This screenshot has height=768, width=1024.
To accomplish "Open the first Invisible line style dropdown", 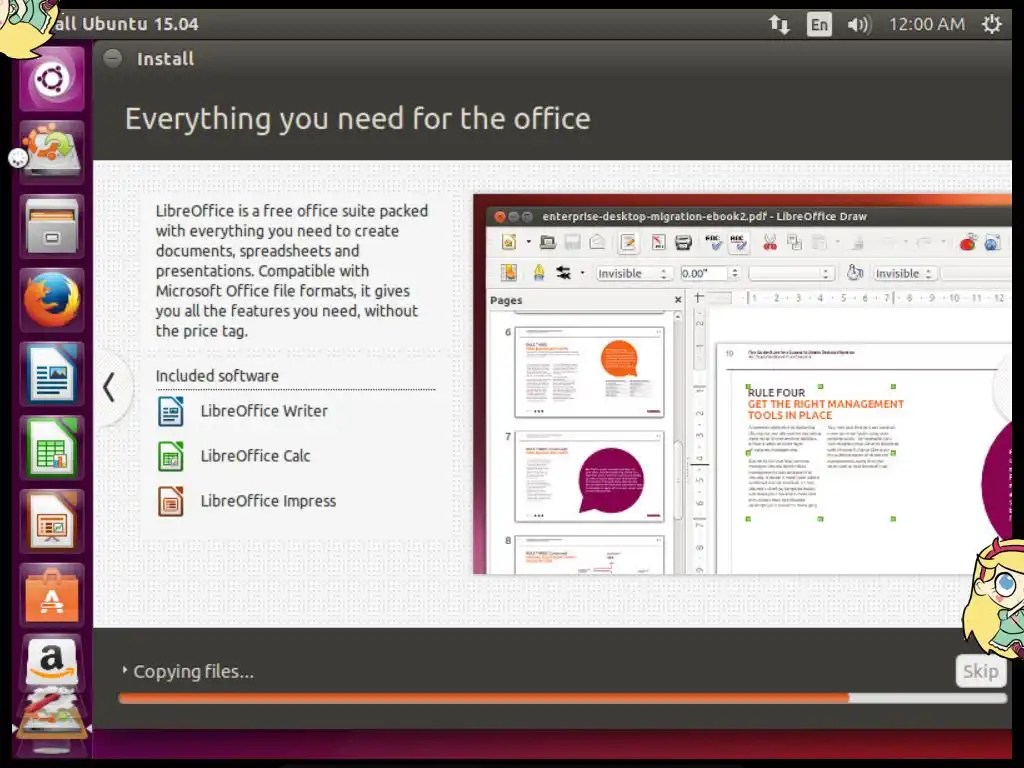I will click(x=633, y=273).
